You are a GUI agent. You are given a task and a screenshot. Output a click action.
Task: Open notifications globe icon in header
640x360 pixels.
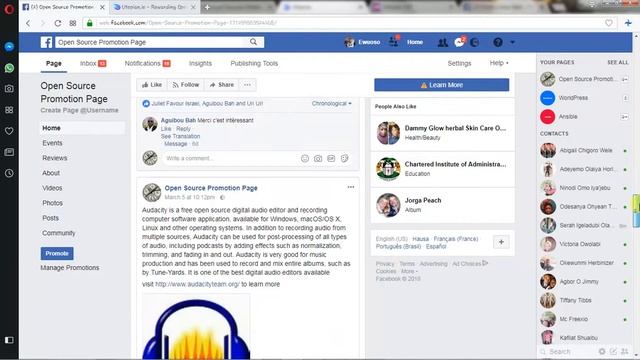click(475, 42)
